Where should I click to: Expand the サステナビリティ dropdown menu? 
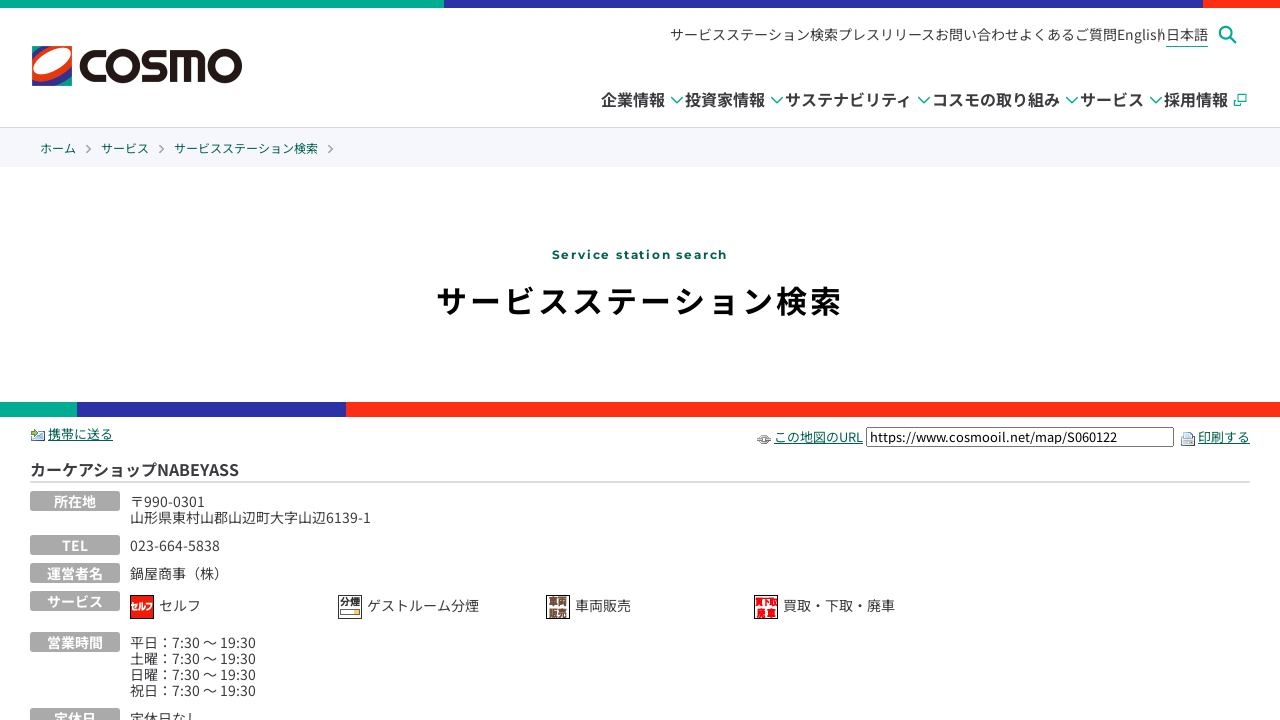tap(857, 100)
